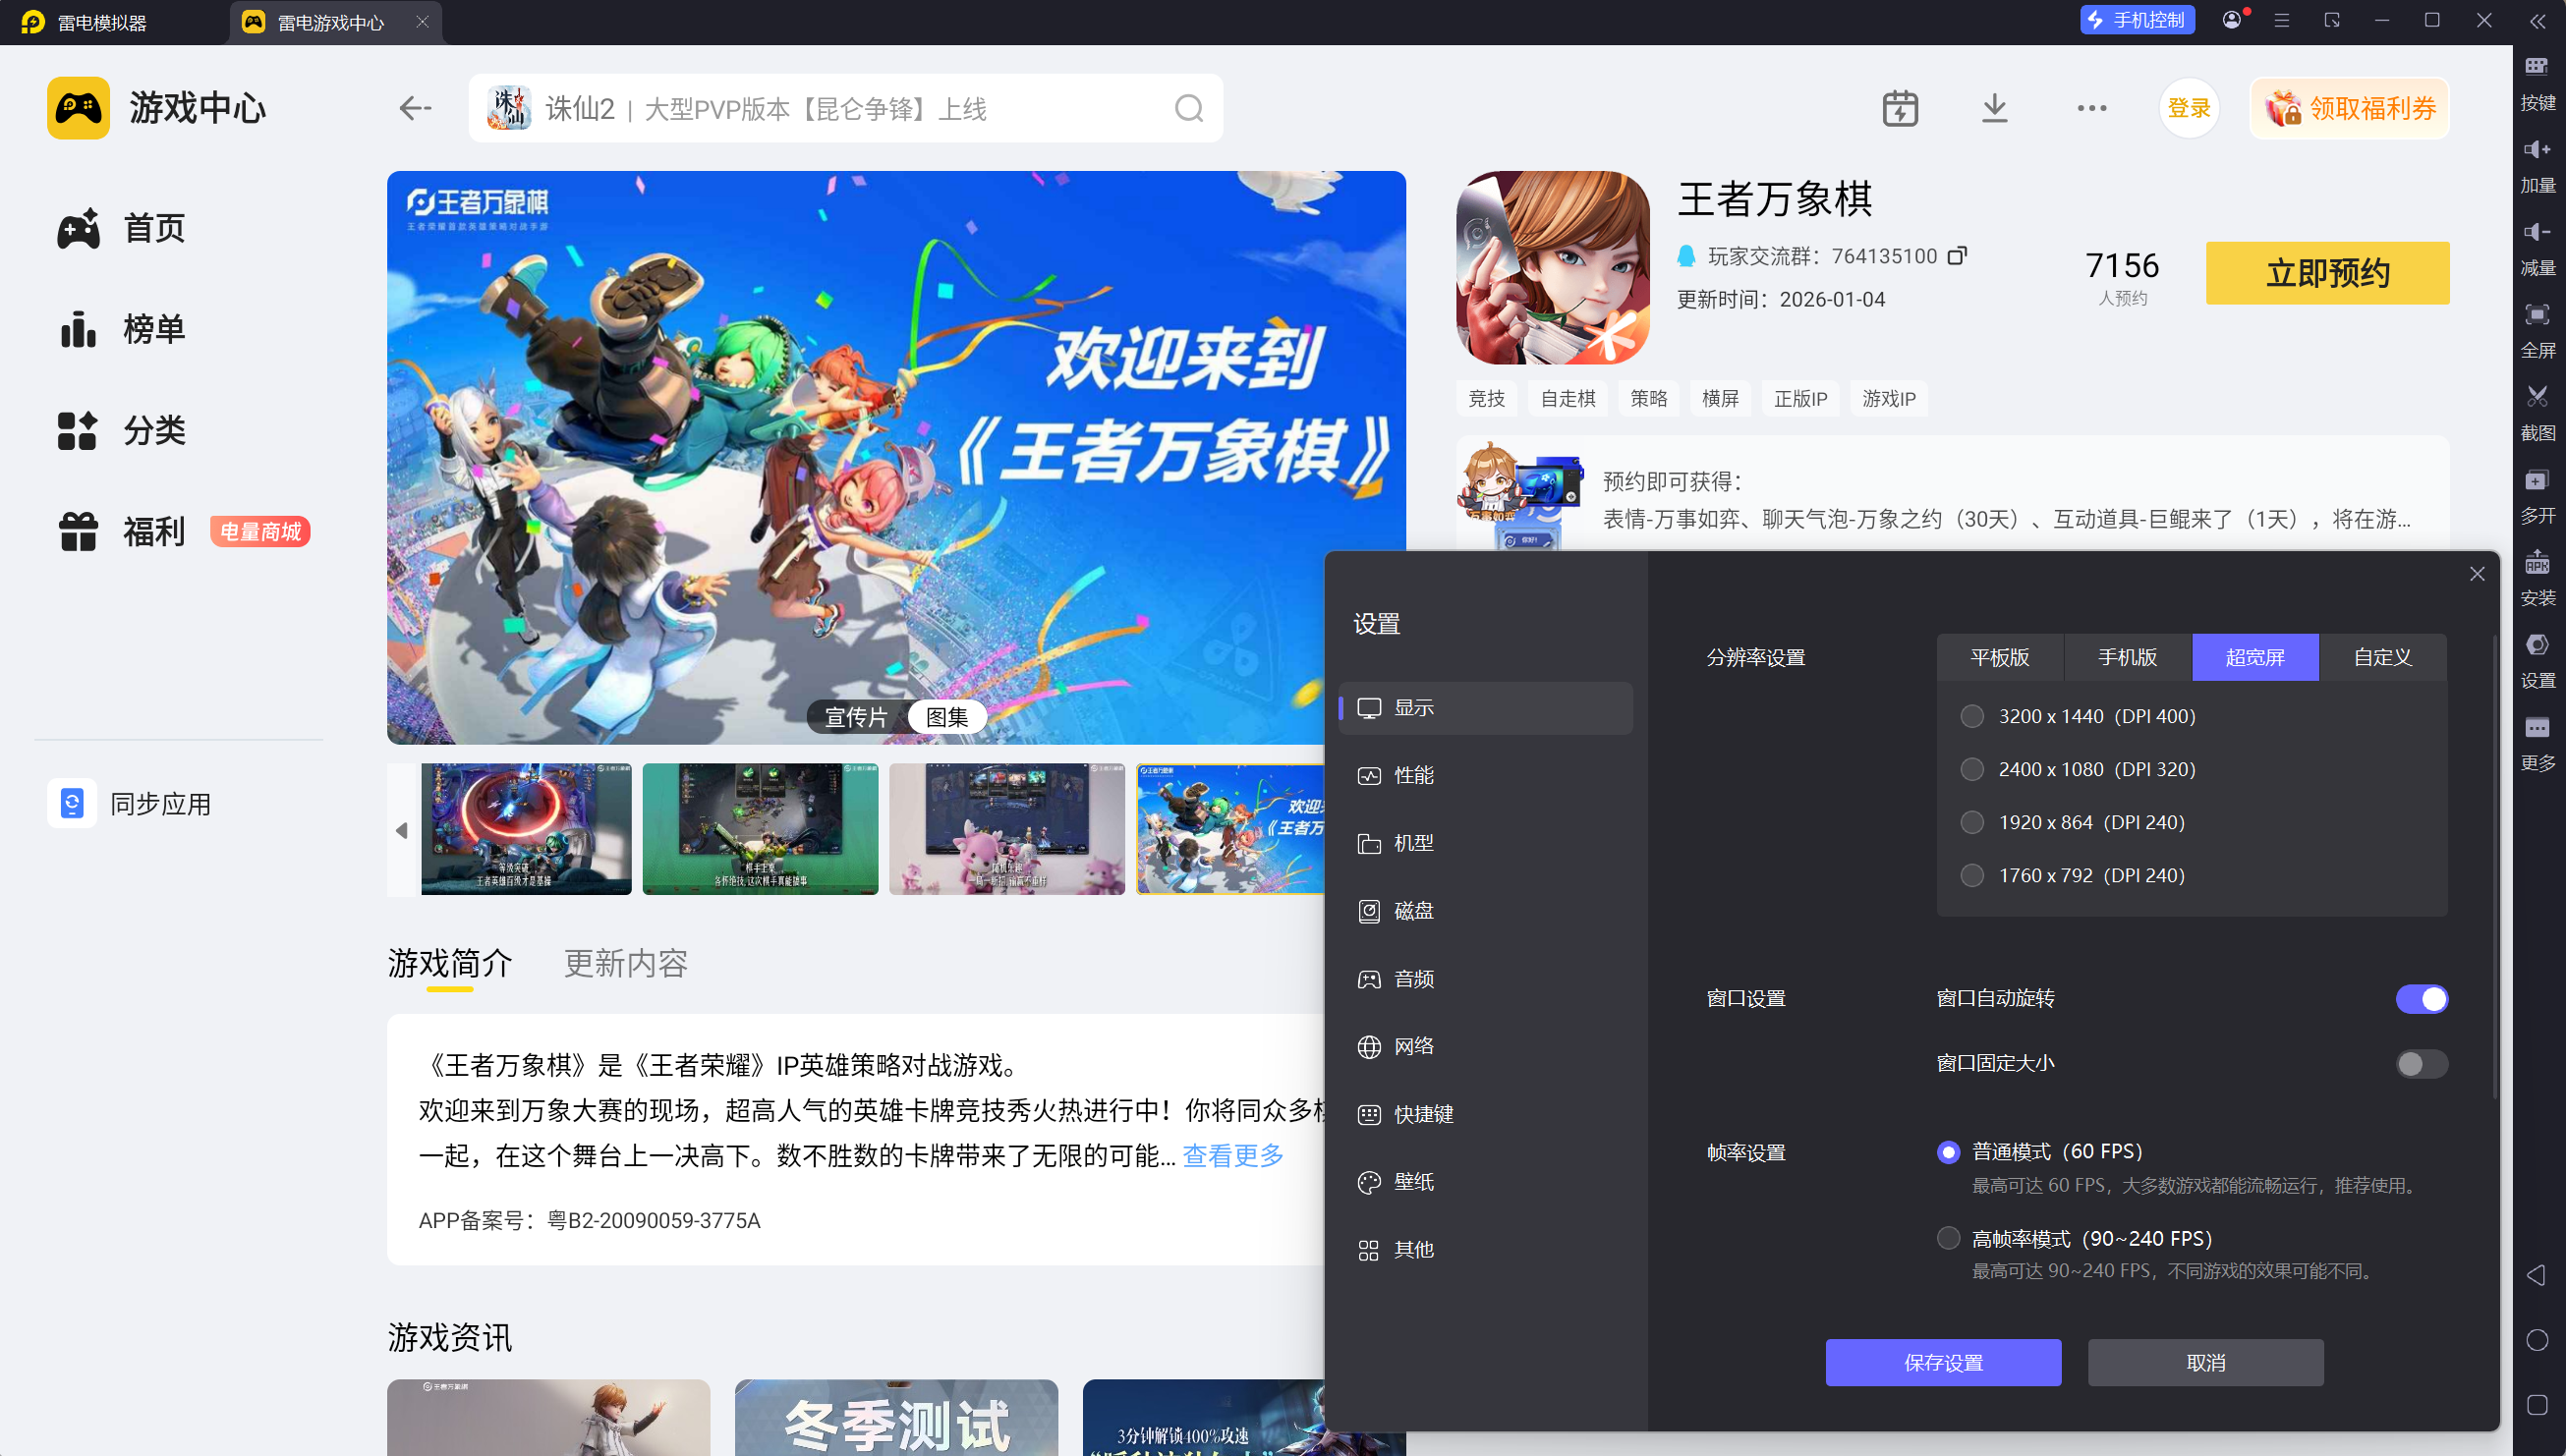Screen dimensions: 2566x1456
Task: Click the calendar reservation icon
Action: coord(1900,108)
